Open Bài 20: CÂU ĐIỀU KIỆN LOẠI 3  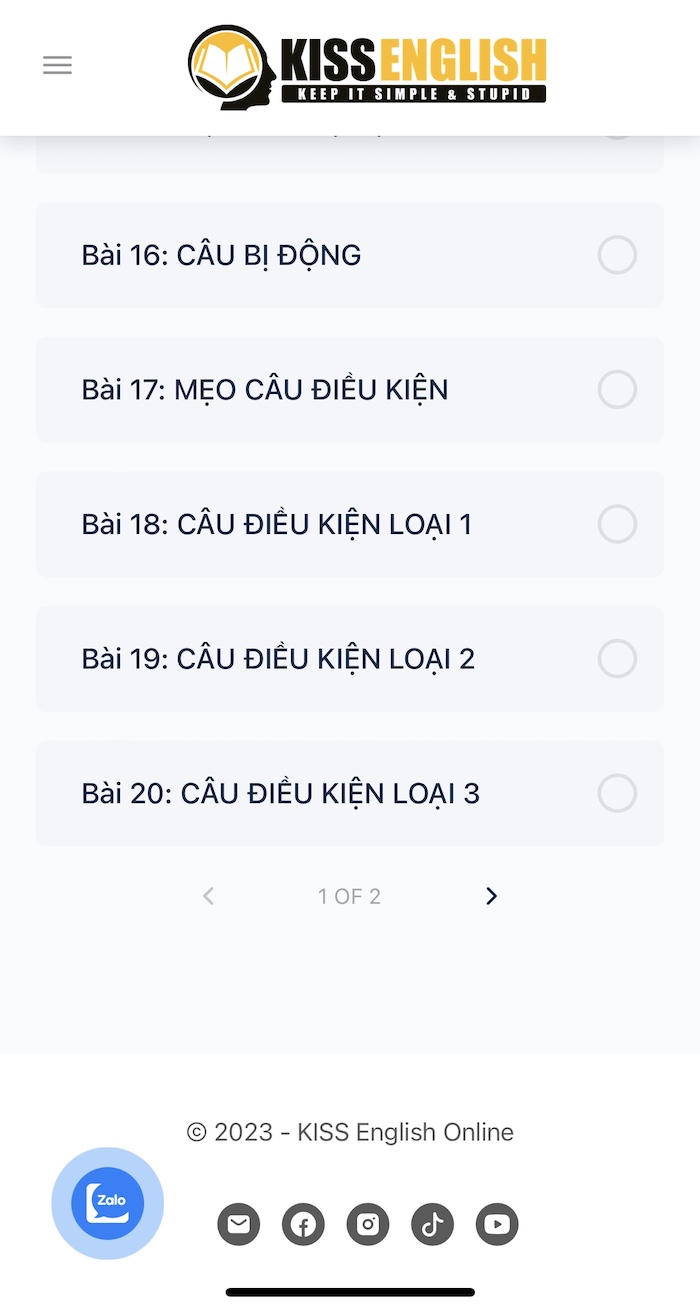[x=350, y=793]
